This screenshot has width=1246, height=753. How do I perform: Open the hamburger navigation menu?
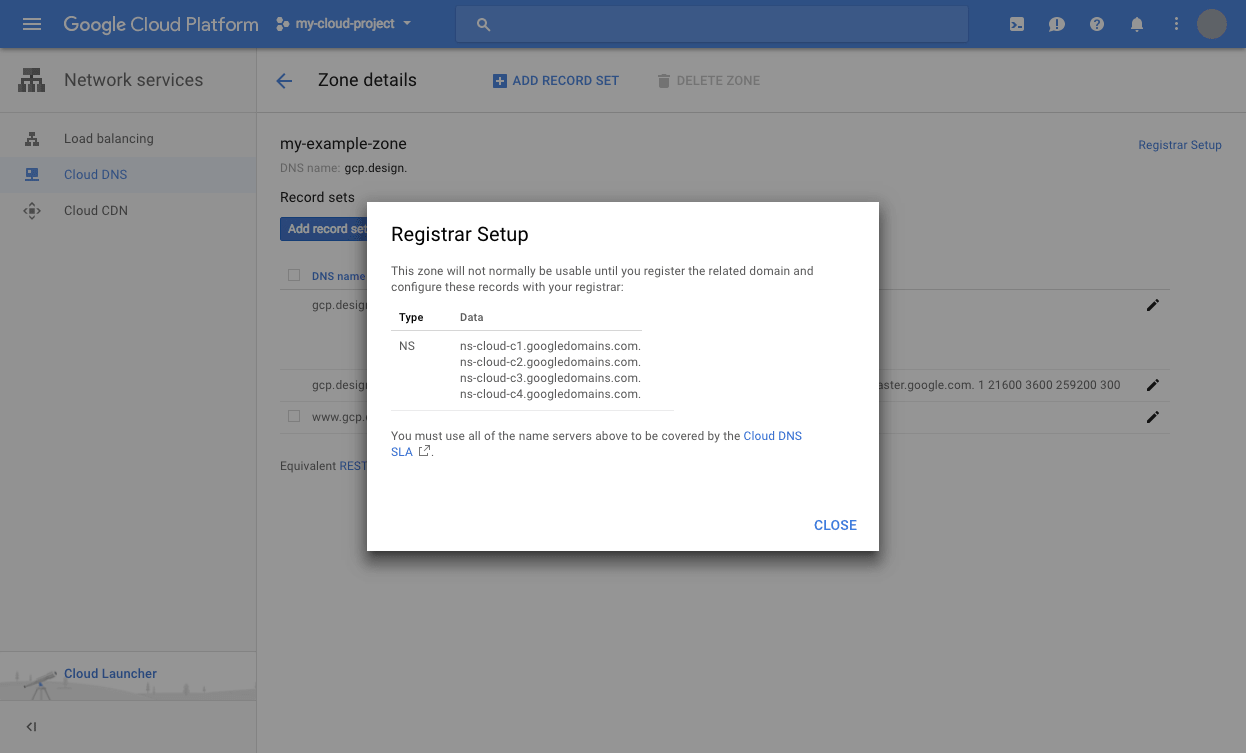pyautogui.click(x=32, y=24)
